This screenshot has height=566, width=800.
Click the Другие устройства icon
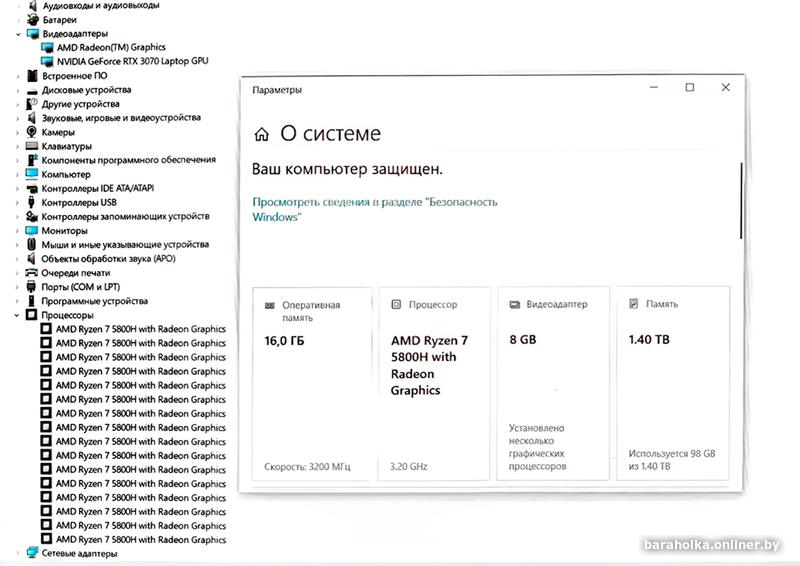(32, 104)
